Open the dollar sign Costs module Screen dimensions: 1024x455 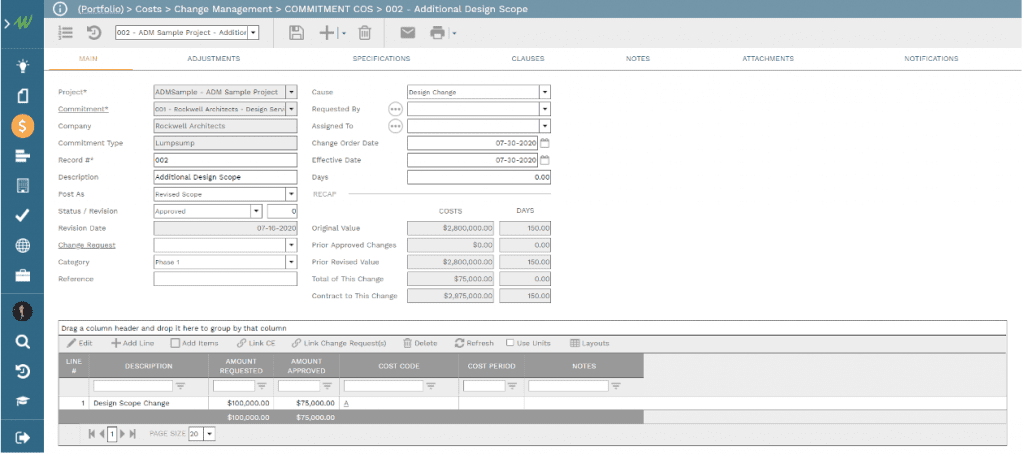(22, 126)
